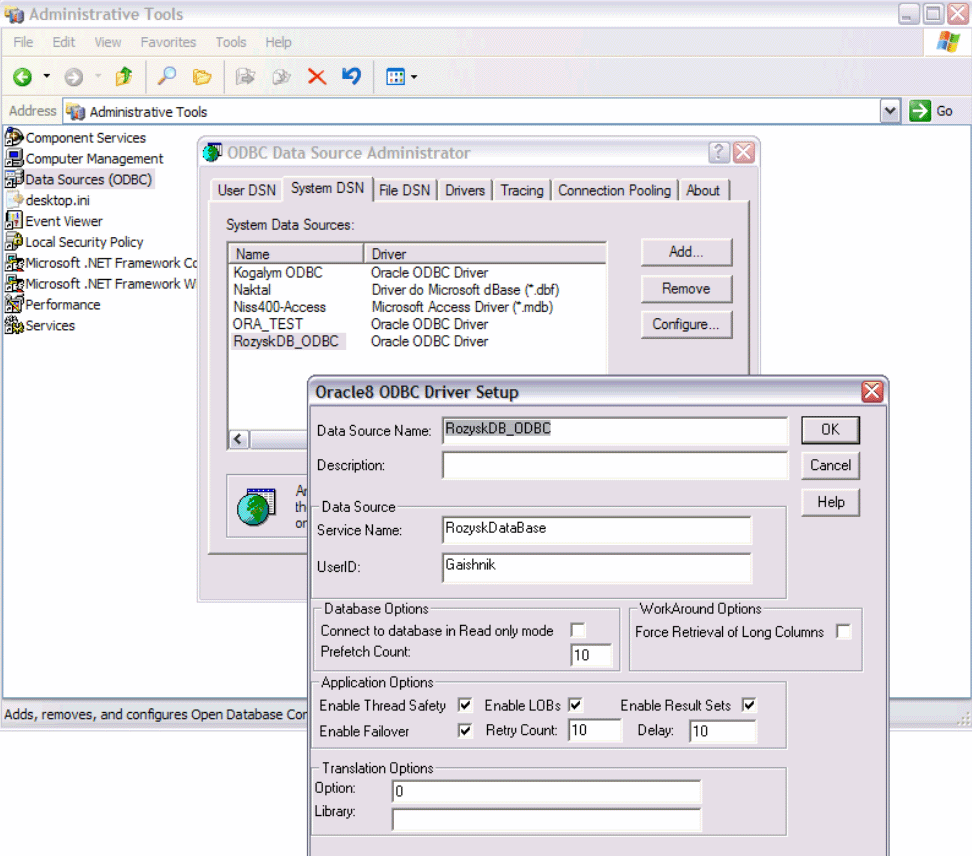Switch to the User DSN tab
Image resolution: width=972 pixels, height=856 pixels.
[x=247, y=190]
